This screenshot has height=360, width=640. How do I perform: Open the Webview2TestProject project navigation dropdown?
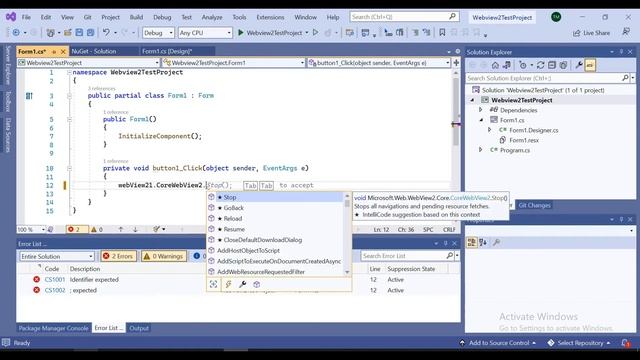(89, 62)
